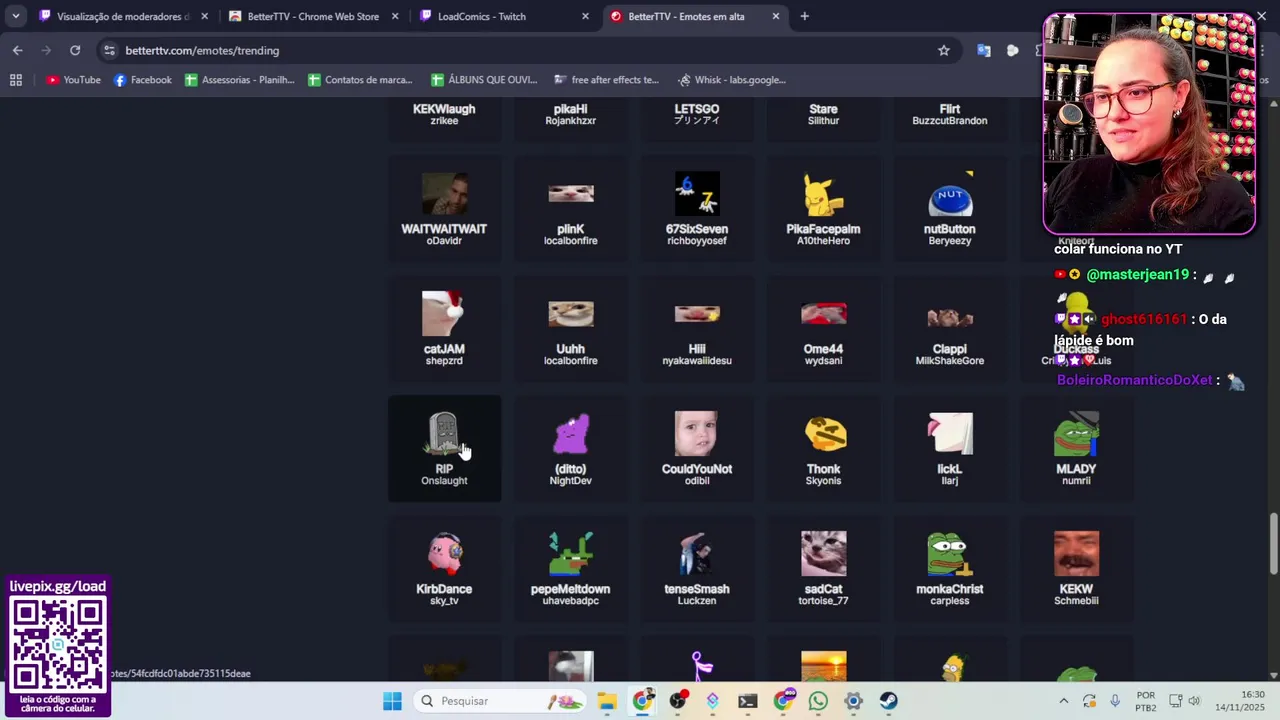This screenshot has height=720, width=1280.
Task: Open the (ditto) emote by NightDev
Action: (571, 449)
